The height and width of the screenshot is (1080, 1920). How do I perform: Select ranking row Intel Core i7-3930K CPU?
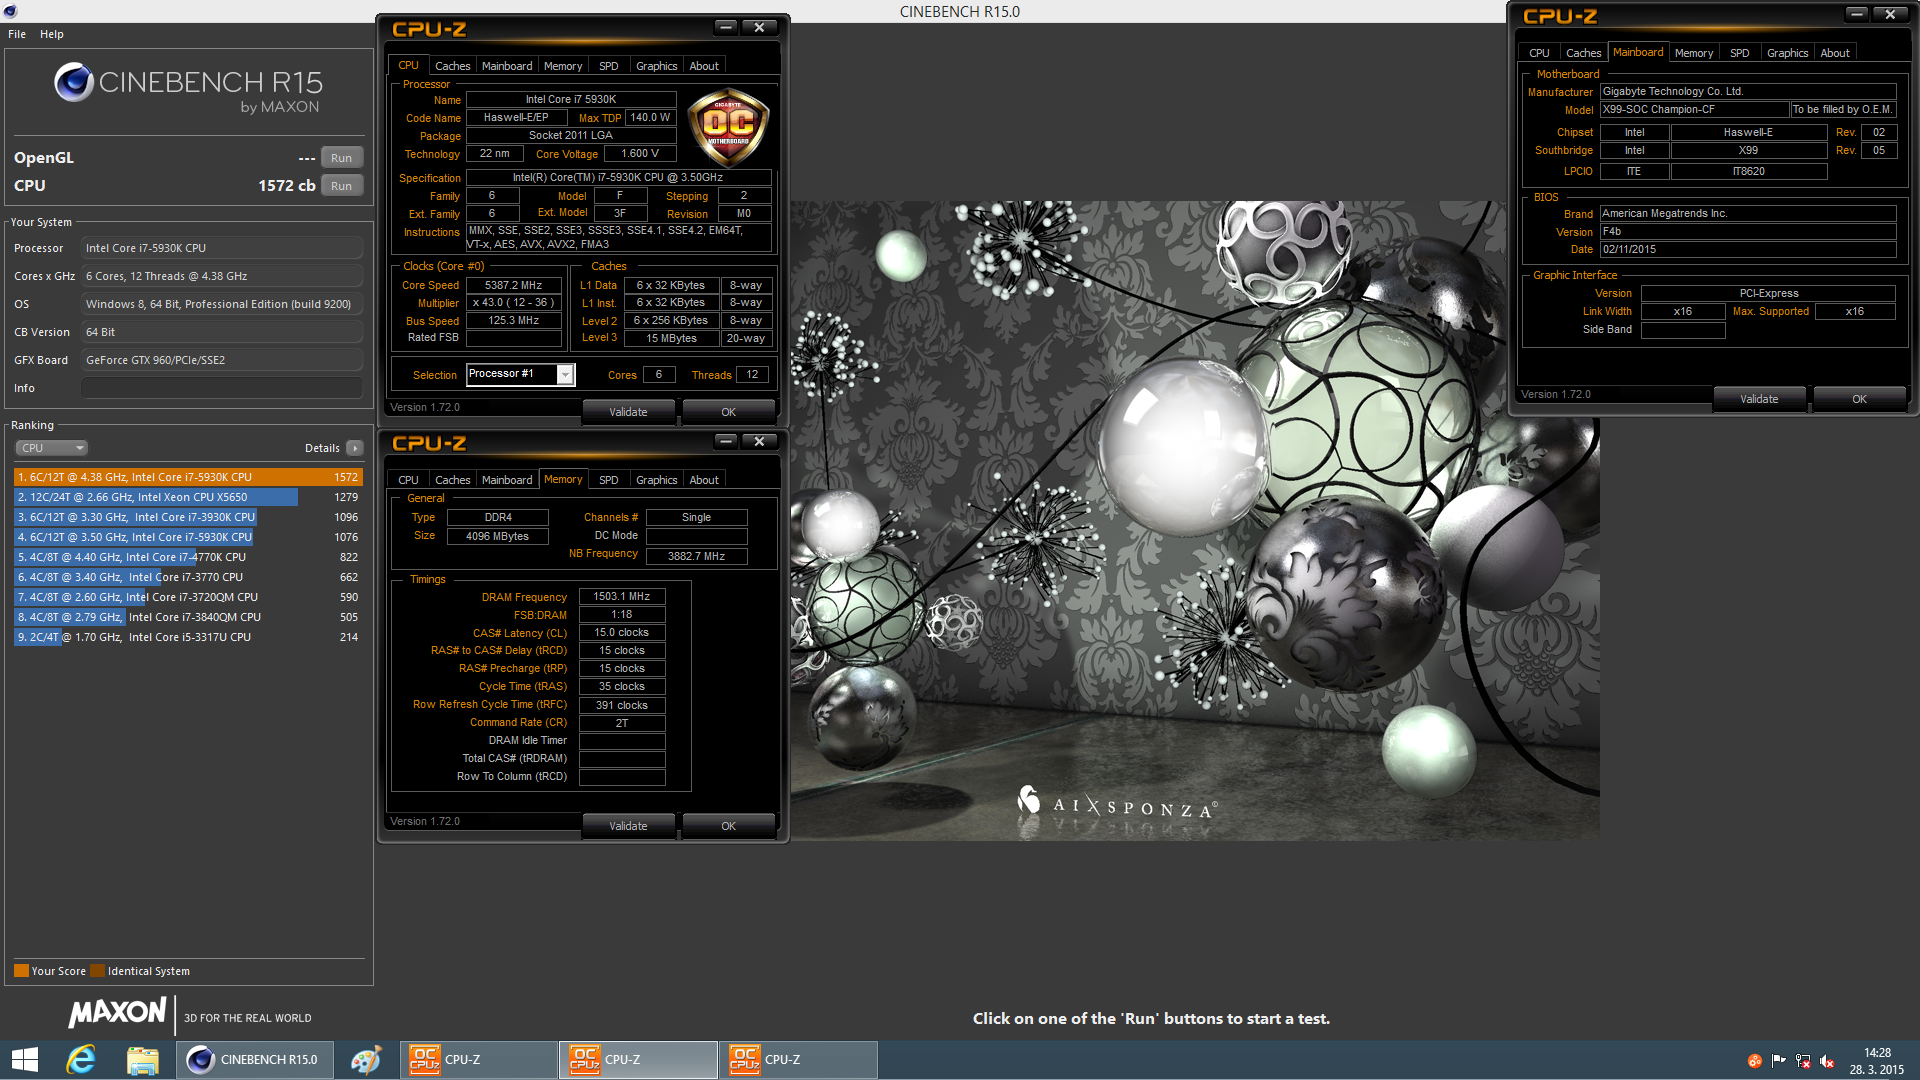[188, 517]
